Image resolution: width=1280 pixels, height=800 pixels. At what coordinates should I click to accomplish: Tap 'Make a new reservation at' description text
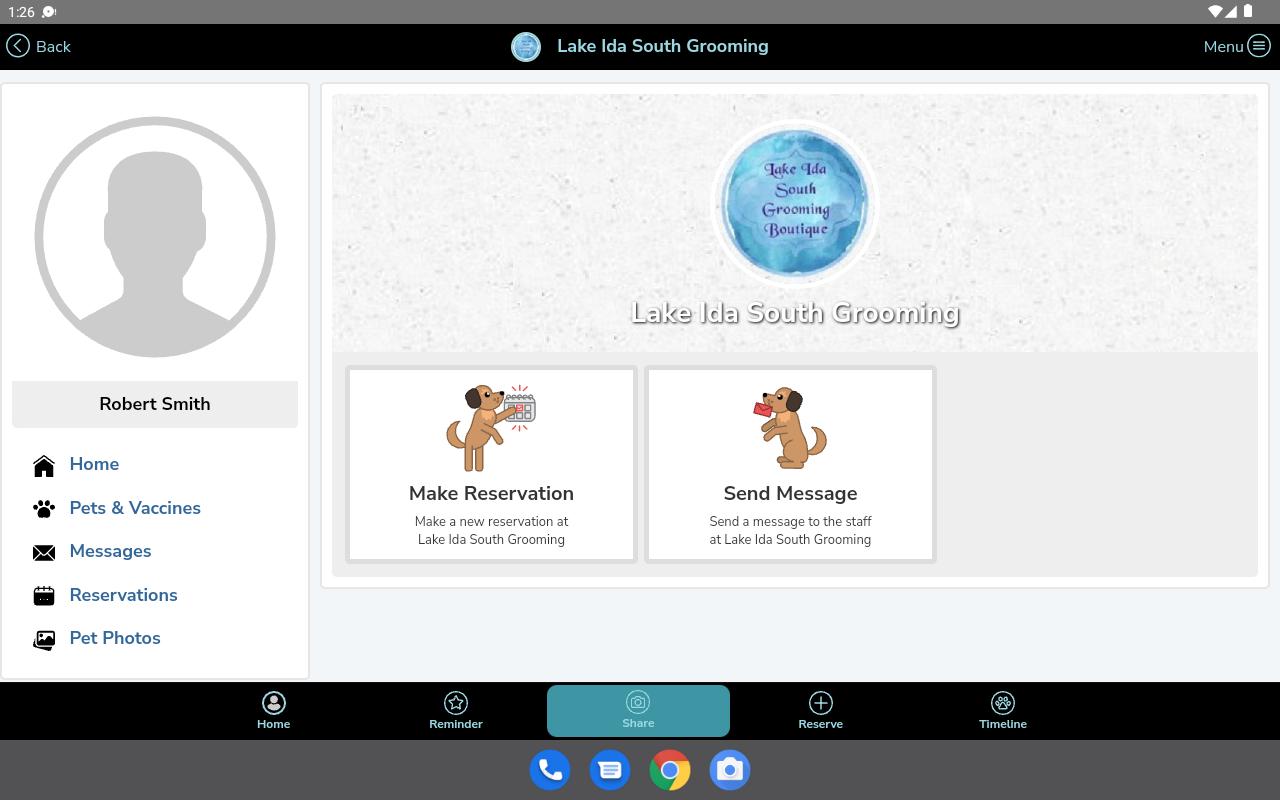(491, 521)
